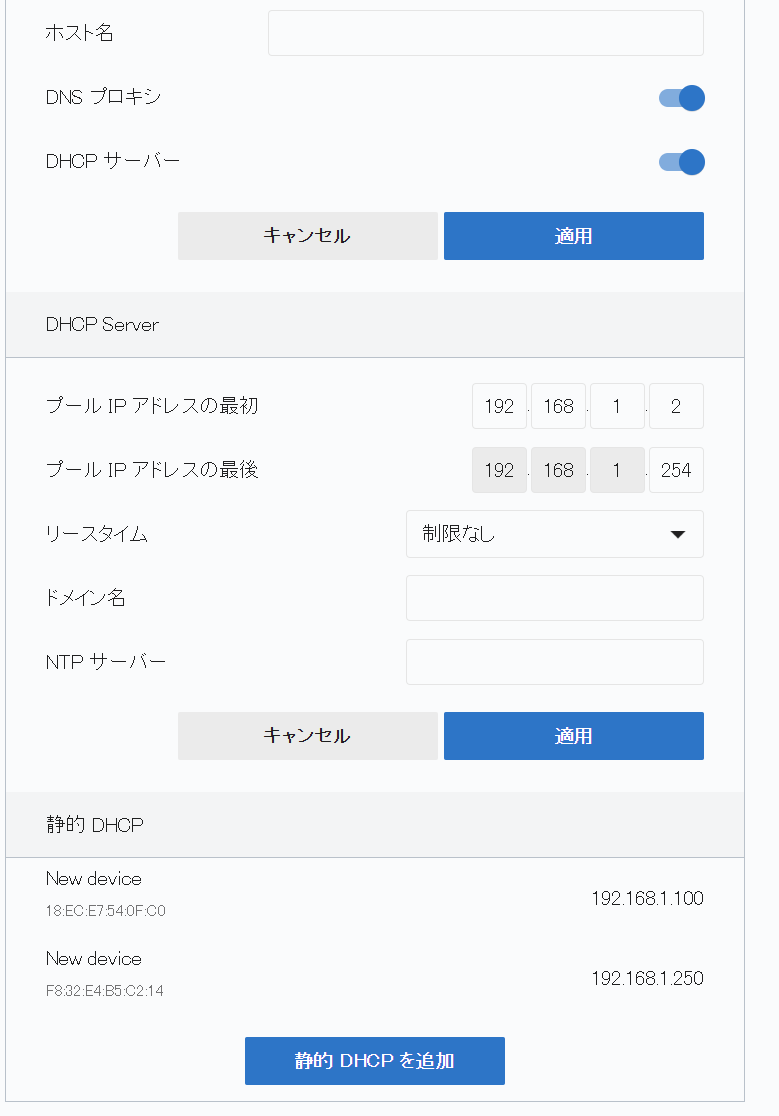
Task: Click the ドメイン名 input field
Action: coord(554,598)
